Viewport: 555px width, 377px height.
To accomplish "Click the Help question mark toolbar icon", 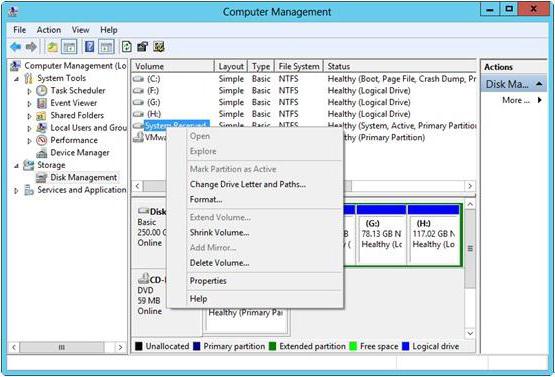I will (90, 47).
